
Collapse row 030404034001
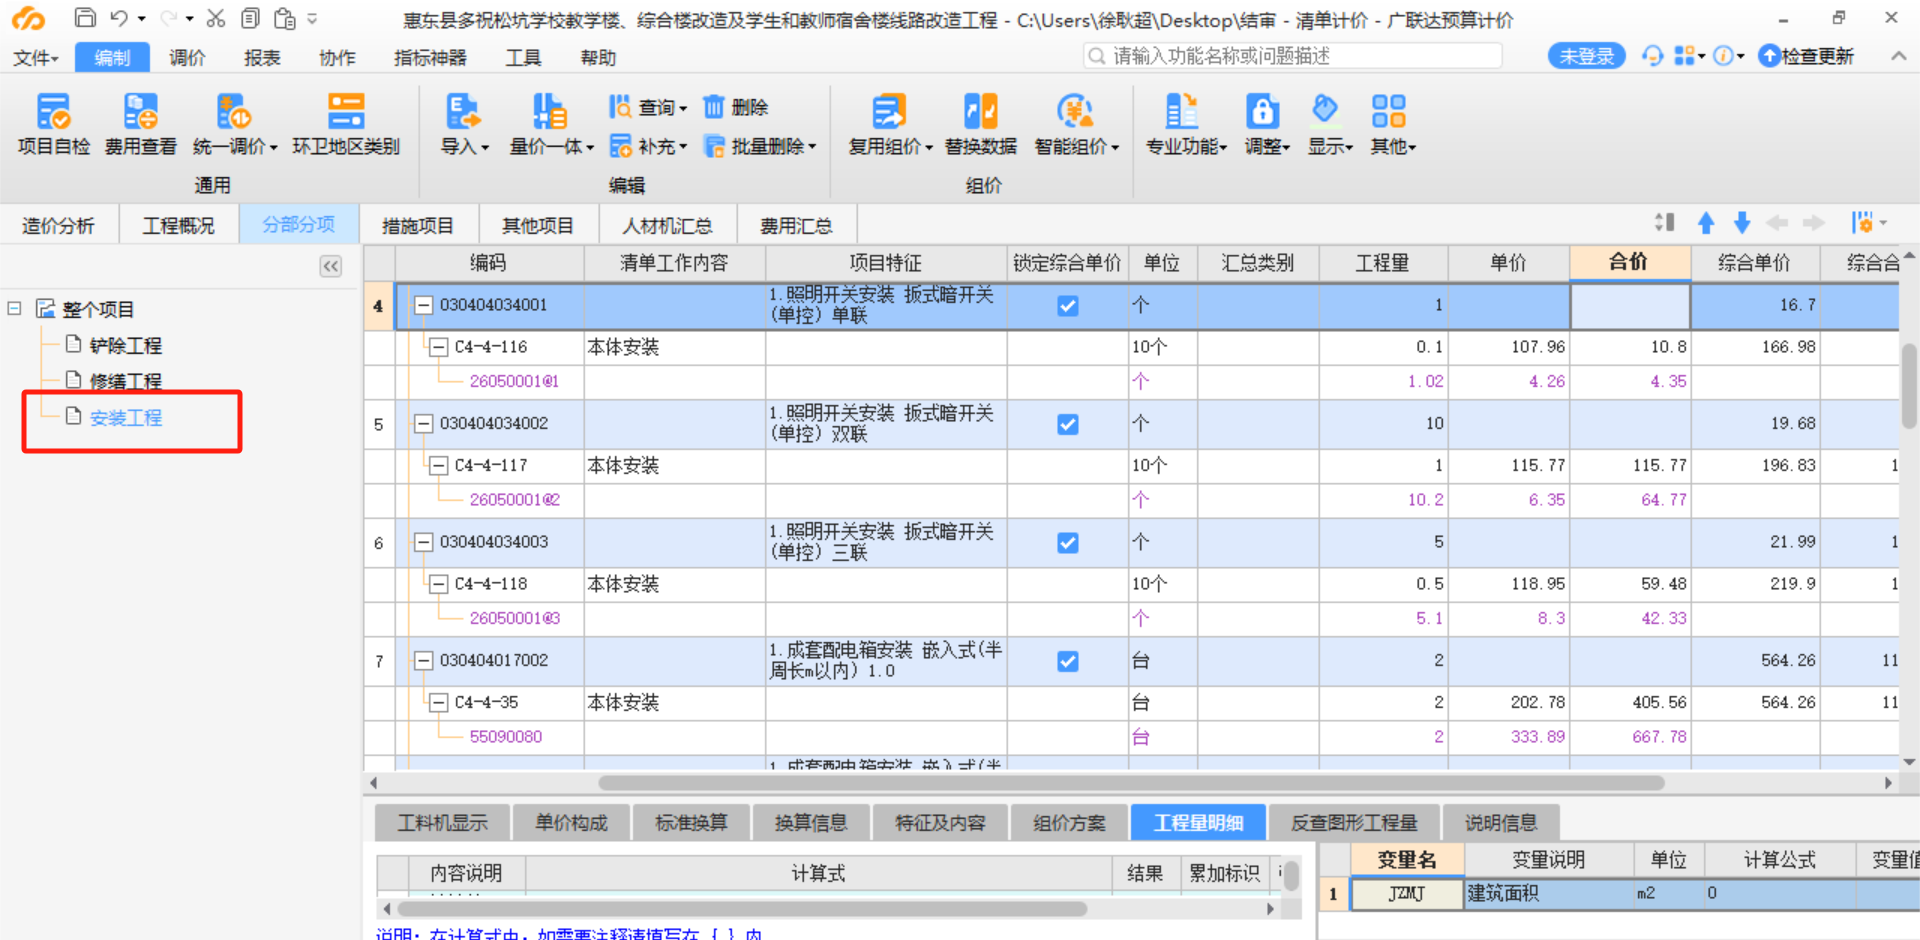(424, 305)
